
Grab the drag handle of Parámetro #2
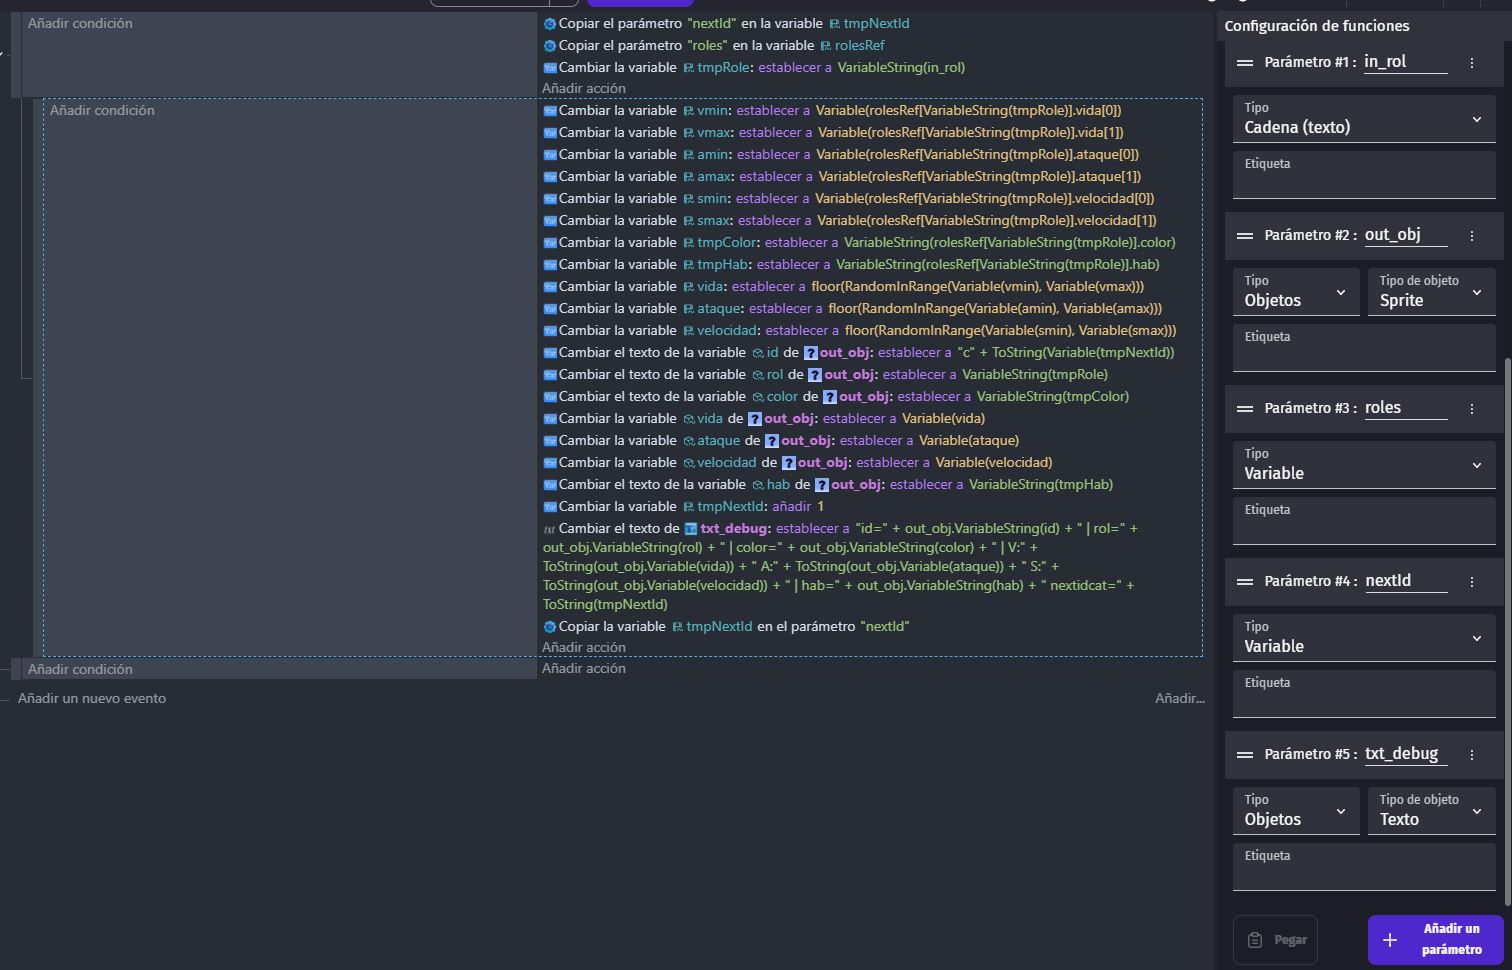(1245, 235)
